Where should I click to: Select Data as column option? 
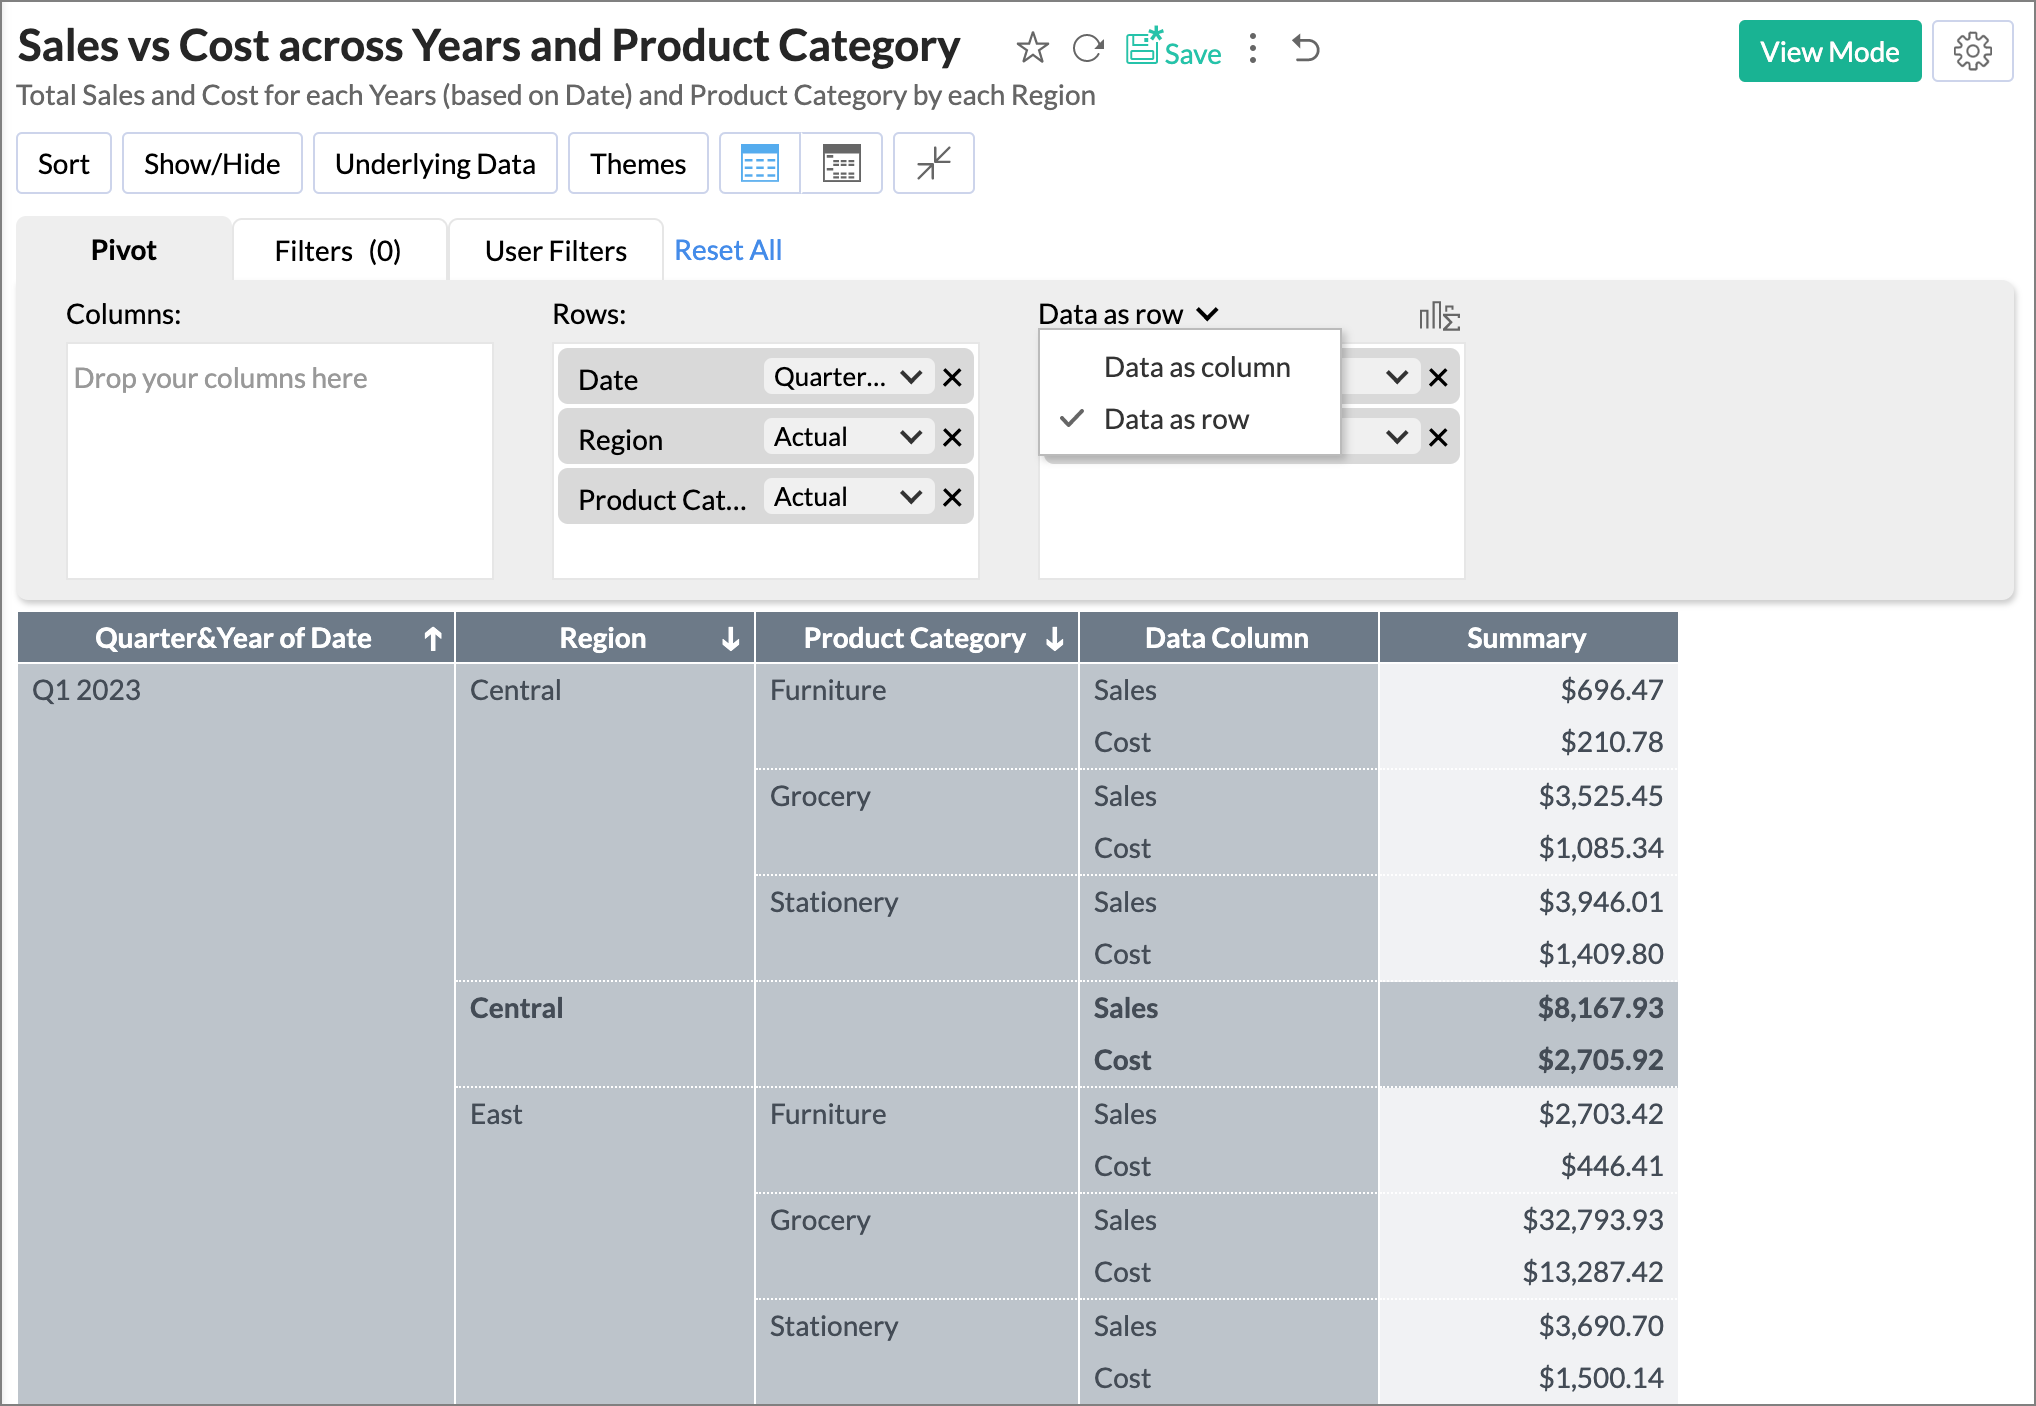click(1196, 367)
